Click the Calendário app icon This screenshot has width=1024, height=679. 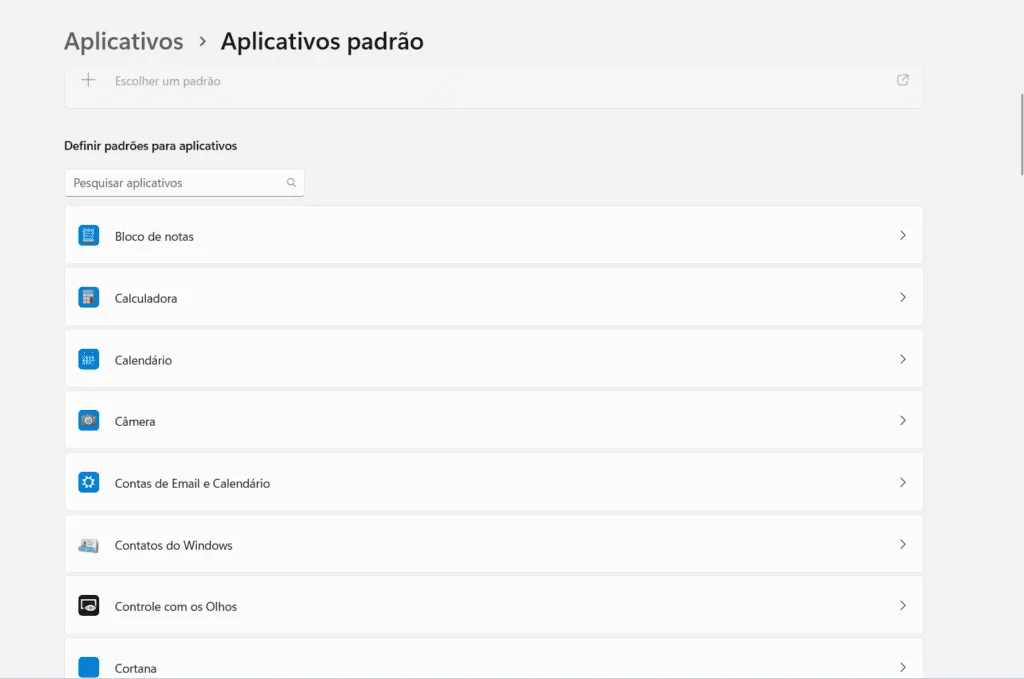(x=89, y=360)
